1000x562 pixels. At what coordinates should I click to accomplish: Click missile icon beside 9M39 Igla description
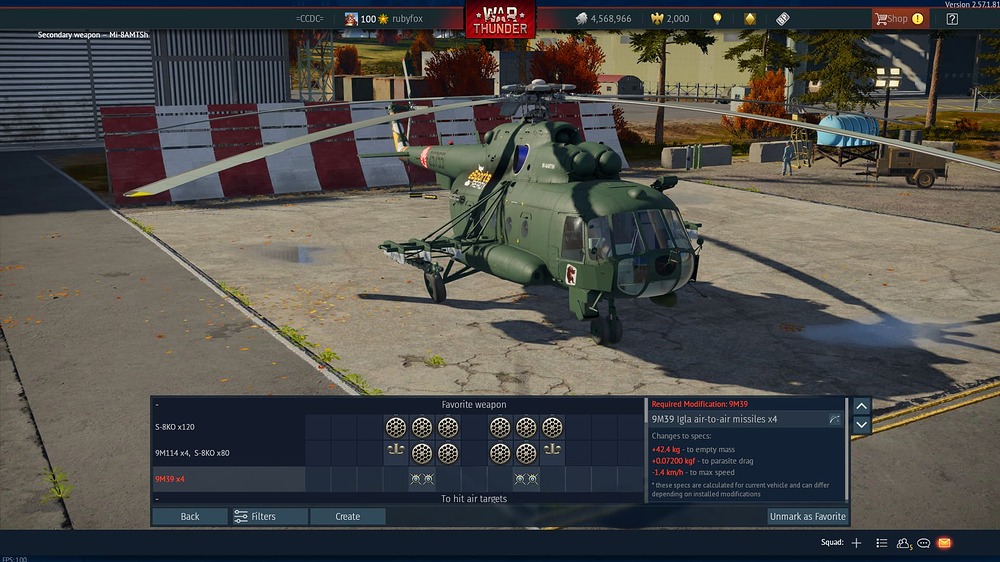[834, 419]
